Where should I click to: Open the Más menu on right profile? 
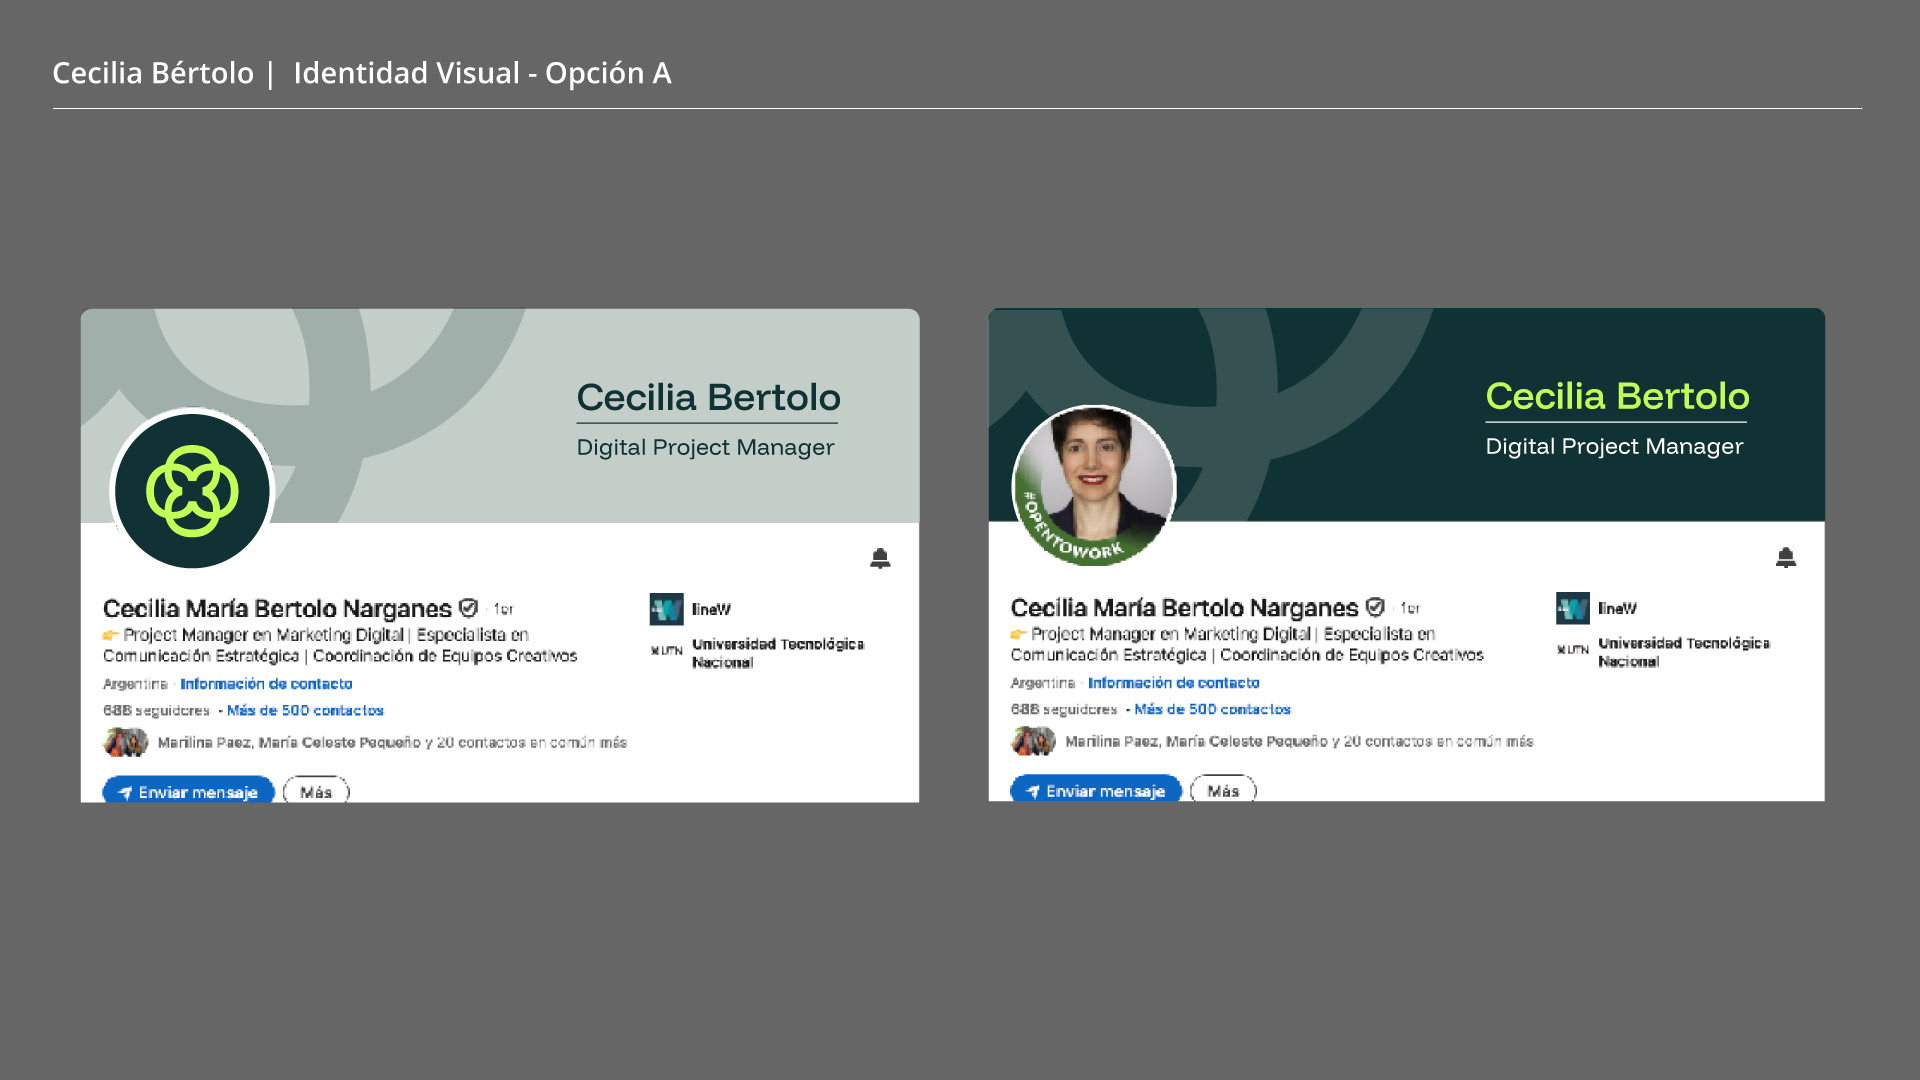point(1223,791)
